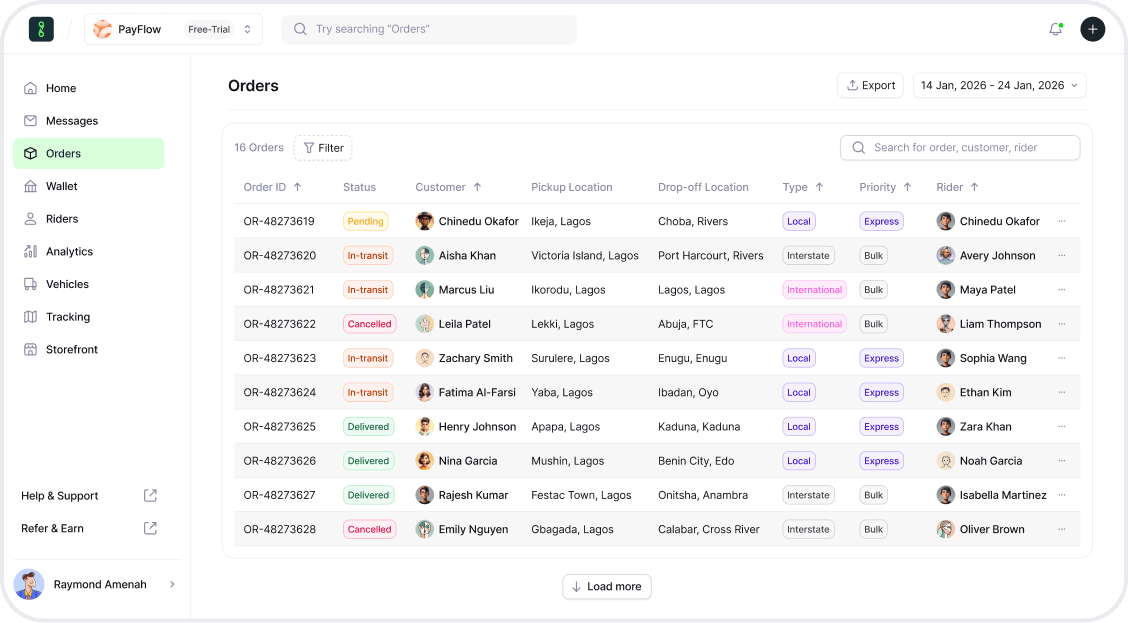This screenshot has height=623, width=1128.
Task: Toggle sort on the Rider column
Action: coord(974,187)
